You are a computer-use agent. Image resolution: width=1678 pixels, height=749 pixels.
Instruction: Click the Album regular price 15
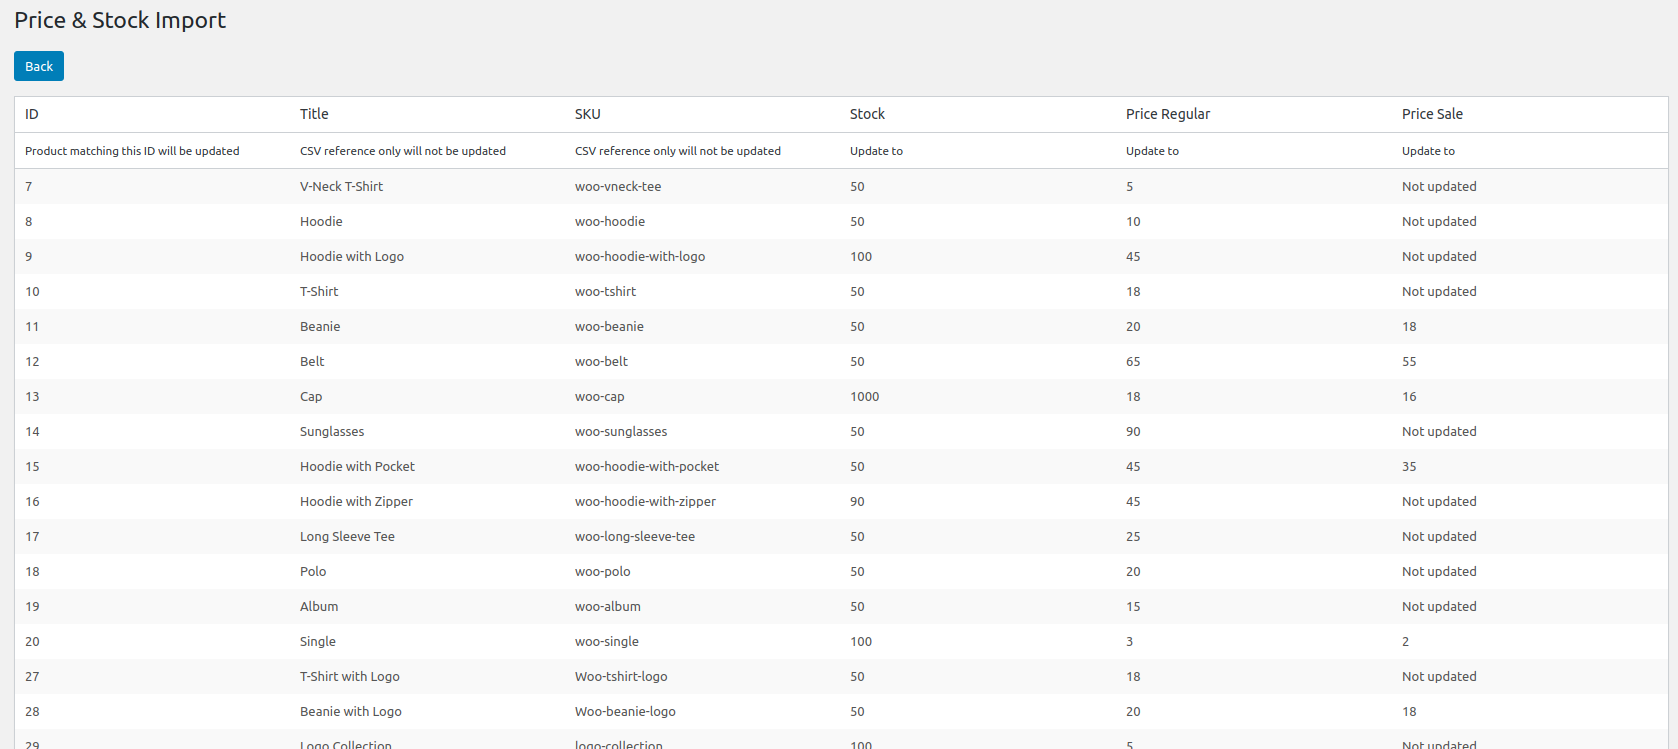(x=1133, y=606)
